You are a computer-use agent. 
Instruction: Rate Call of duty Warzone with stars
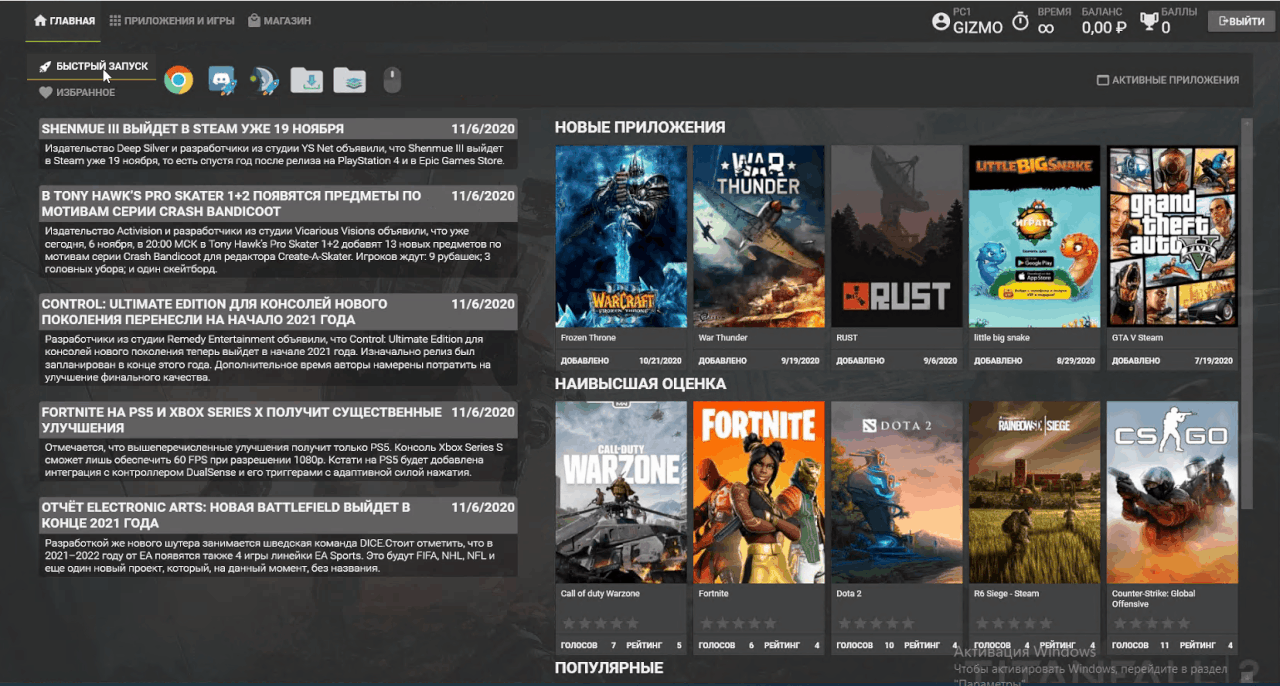(600, 623)
